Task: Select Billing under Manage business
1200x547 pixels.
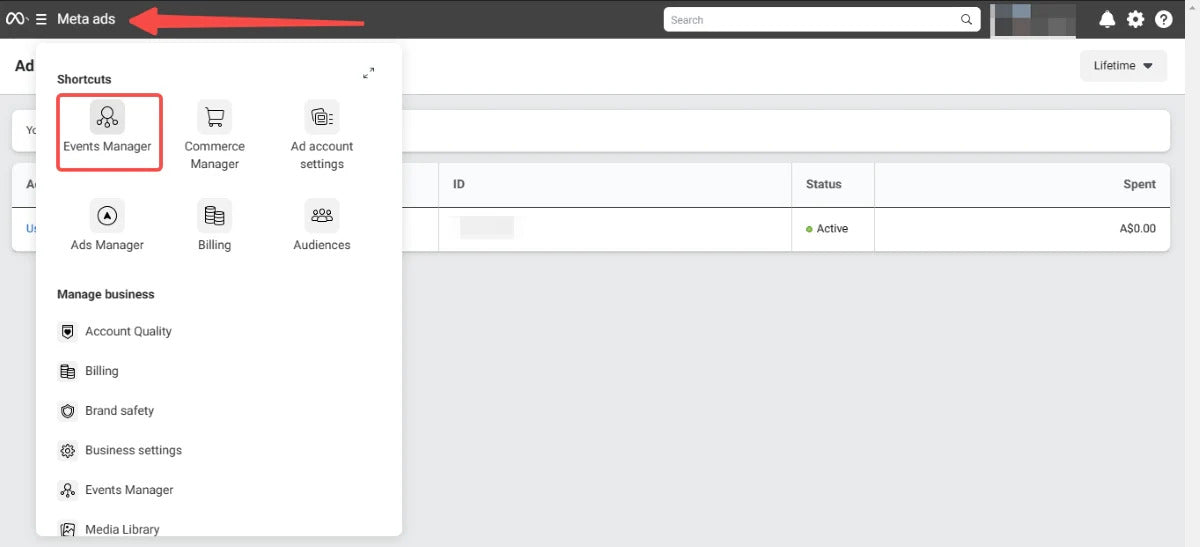Action: (x=102, y=371)
